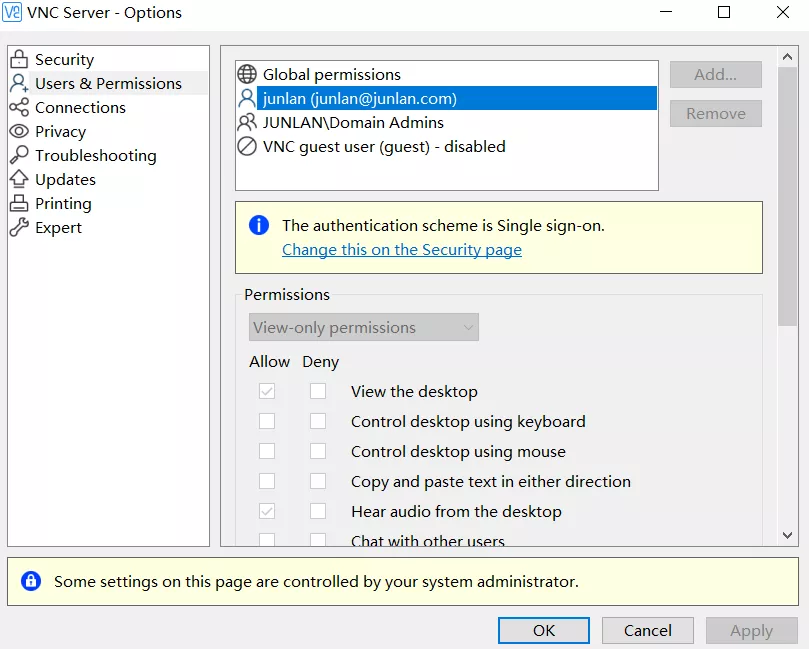Click the scrollbar up arrow
This screenshot has width=809, height=649.
coord(788,56)
